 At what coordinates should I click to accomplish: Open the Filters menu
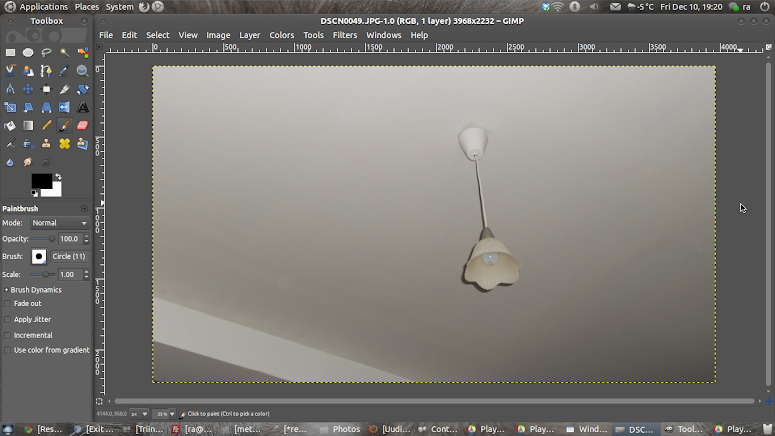tap(345, 35)
